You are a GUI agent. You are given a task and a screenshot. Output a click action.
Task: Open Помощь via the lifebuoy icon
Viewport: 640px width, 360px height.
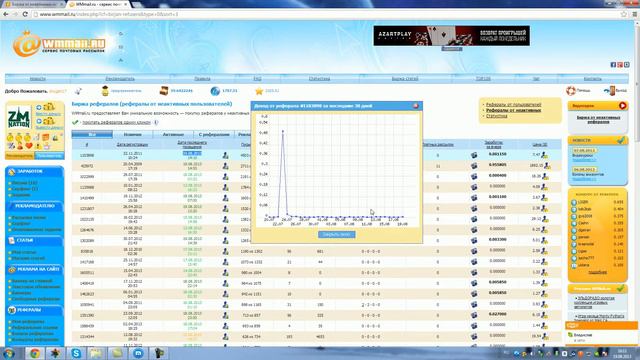pyautogui.click(x=571, y=91)
